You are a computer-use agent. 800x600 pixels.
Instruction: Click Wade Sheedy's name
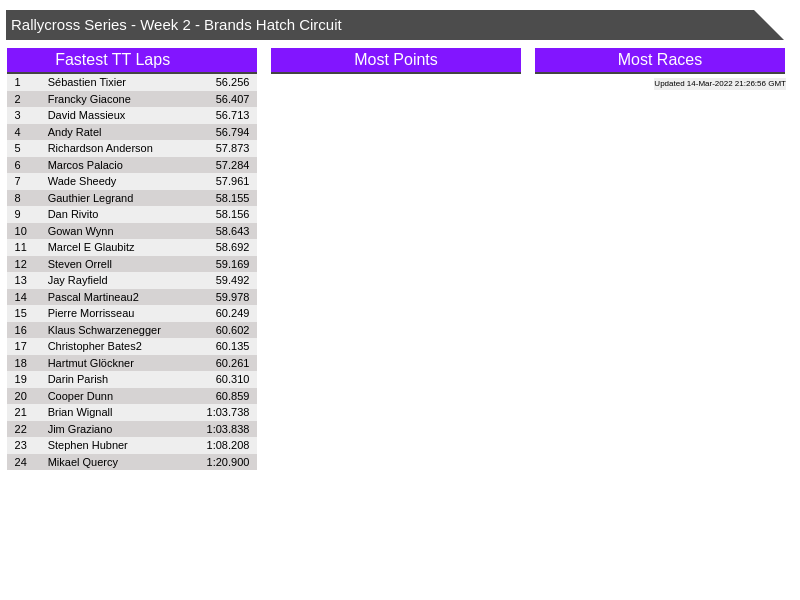click(x=82, y=181)
